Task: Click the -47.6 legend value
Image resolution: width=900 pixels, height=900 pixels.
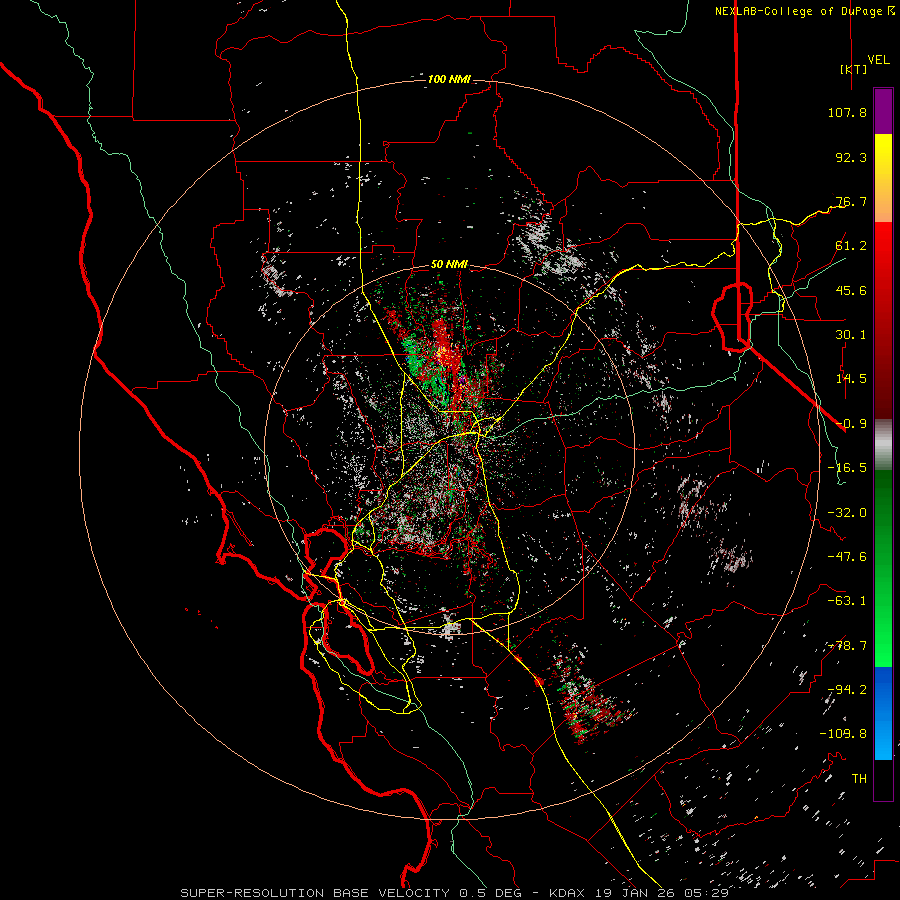Action: (847, 557)
